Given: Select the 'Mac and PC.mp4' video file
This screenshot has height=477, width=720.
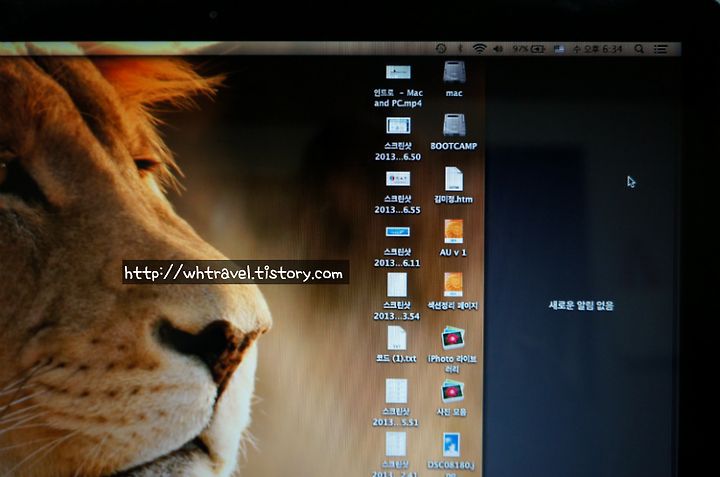Looking at the screenshot, I should click(398, 73).
